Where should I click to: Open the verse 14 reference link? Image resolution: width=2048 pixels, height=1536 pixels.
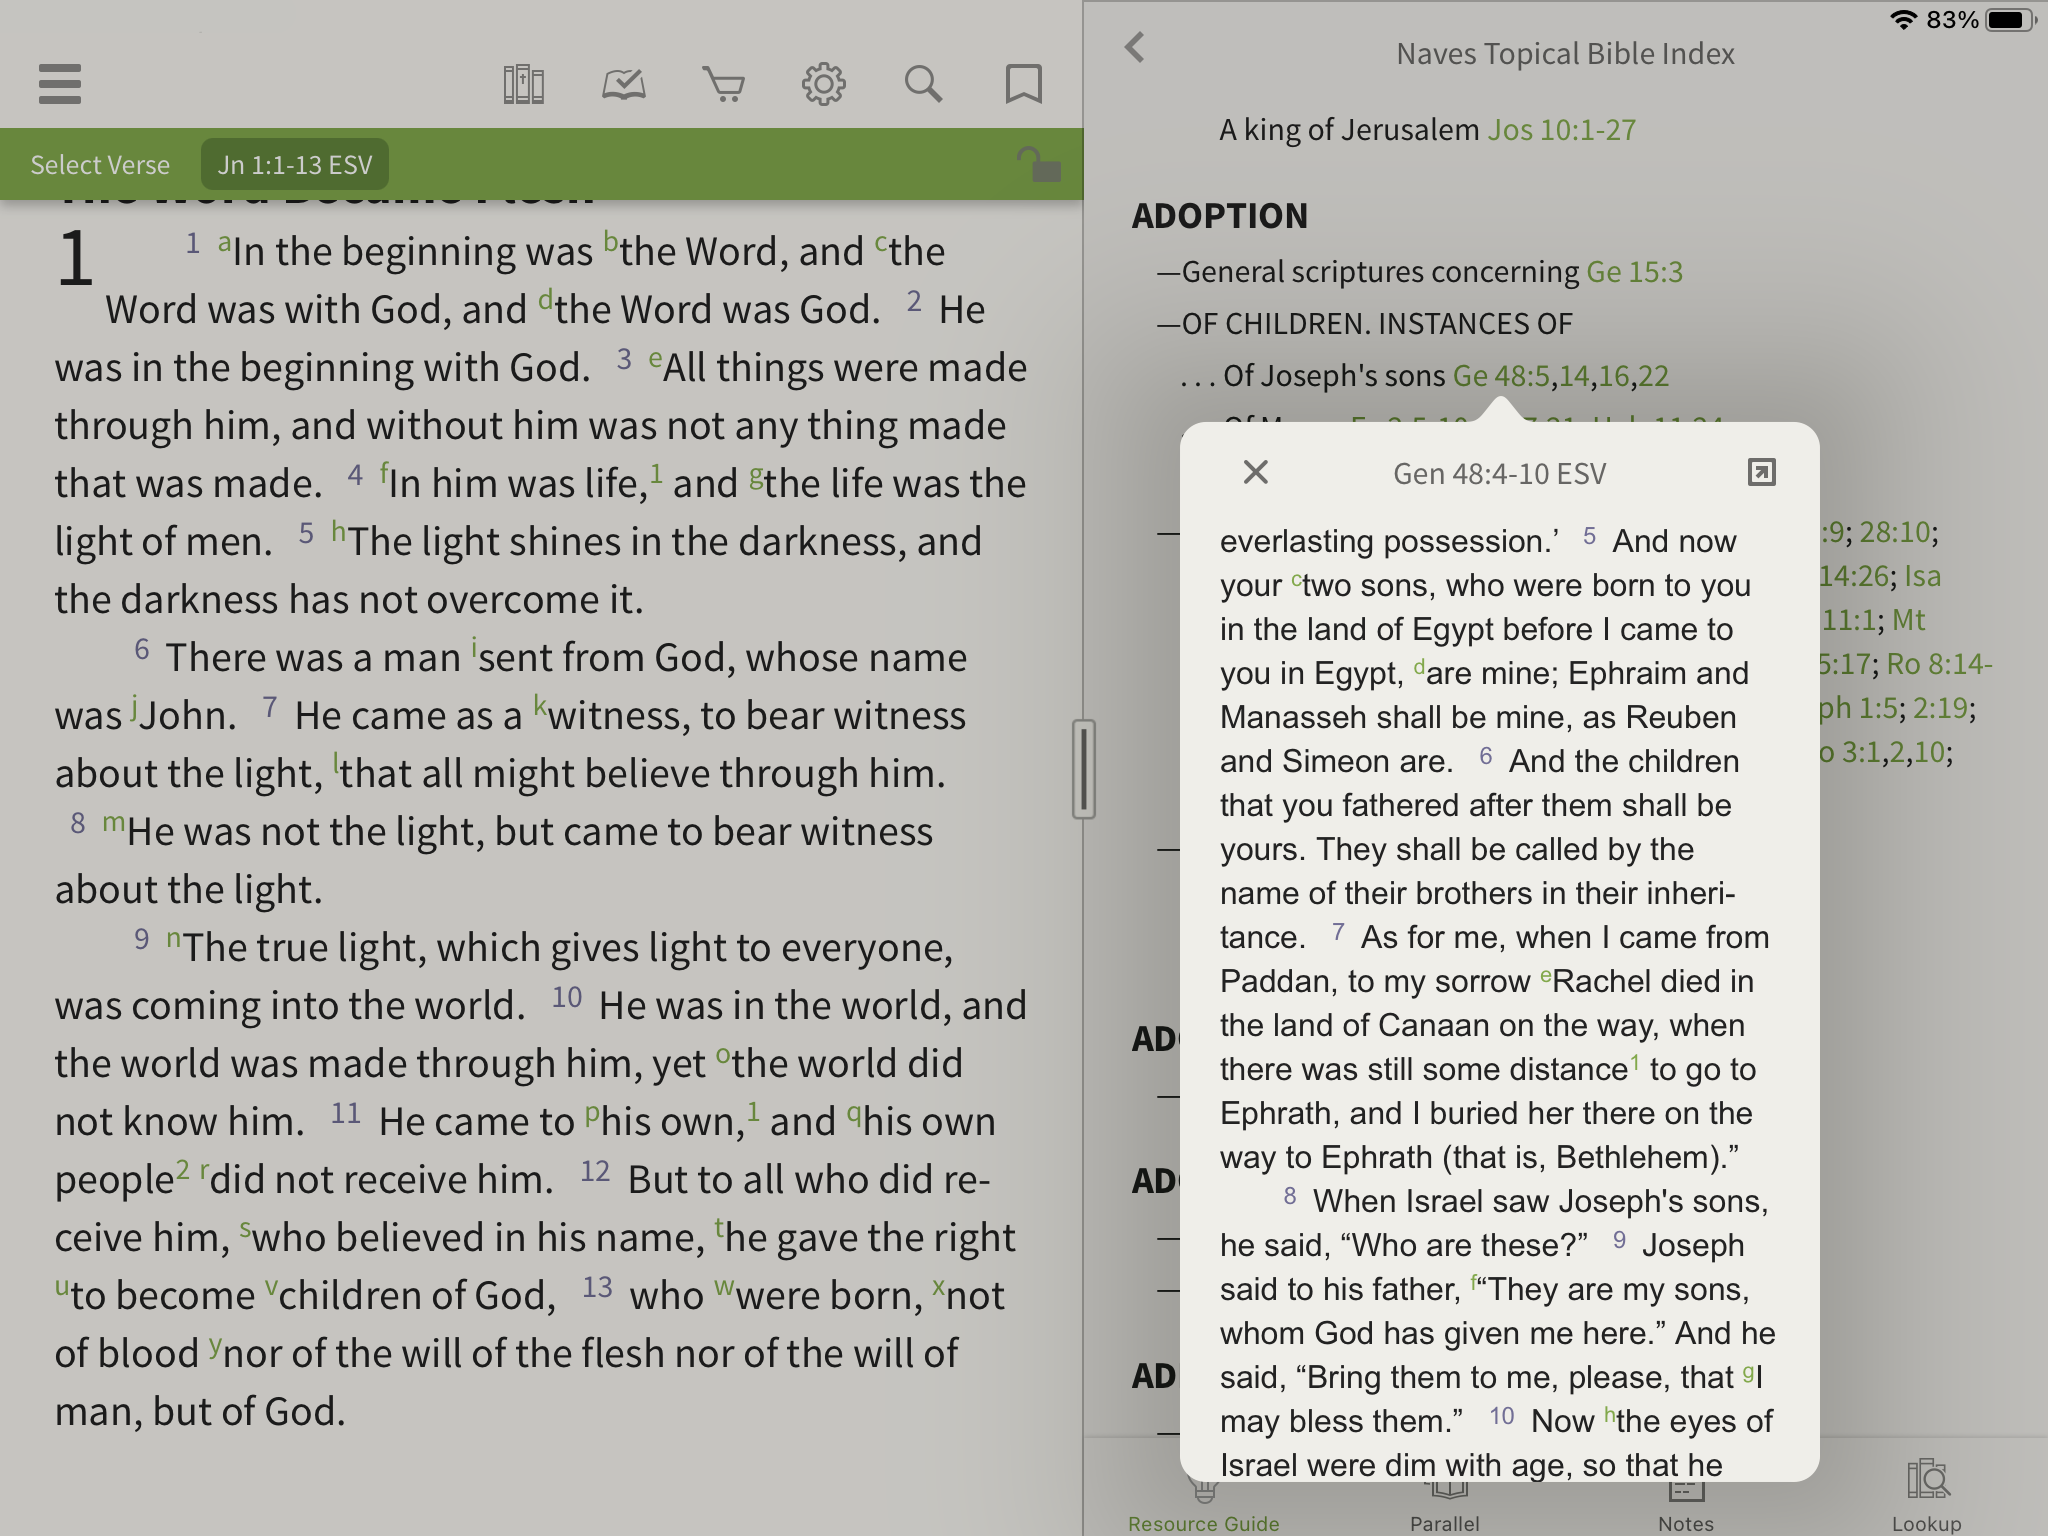[1574, 376]
